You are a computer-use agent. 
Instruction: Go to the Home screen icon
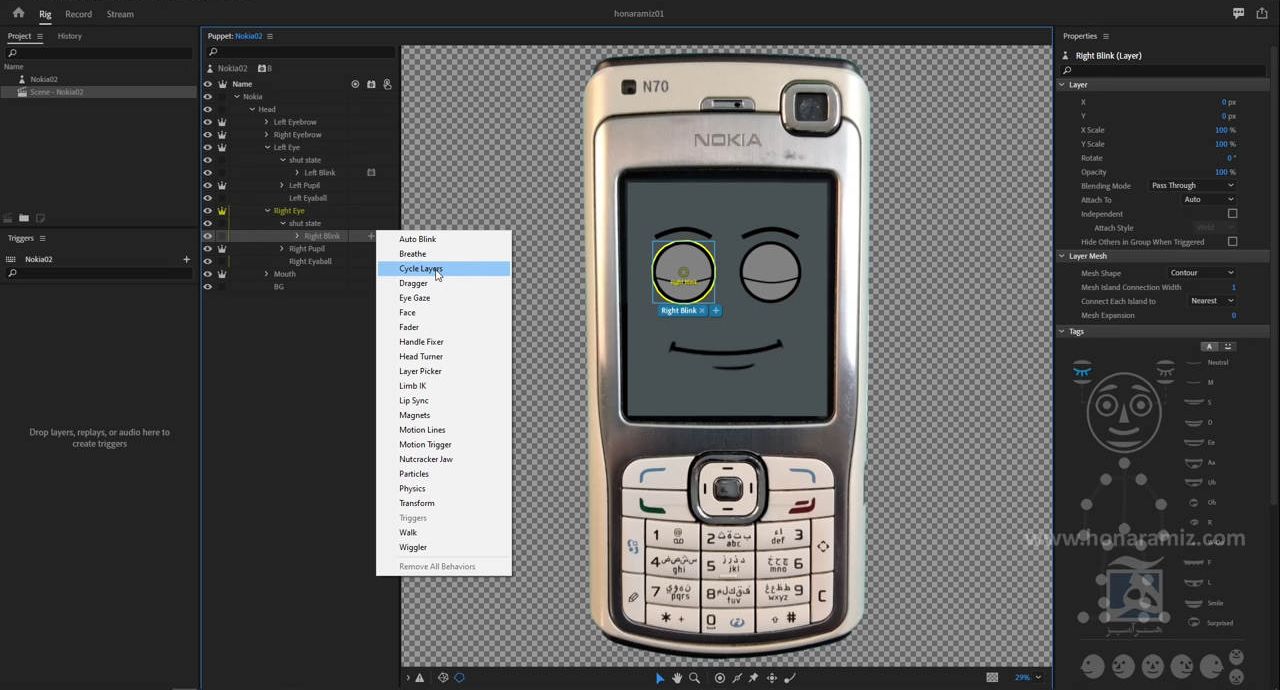click(x=18, y=13)
